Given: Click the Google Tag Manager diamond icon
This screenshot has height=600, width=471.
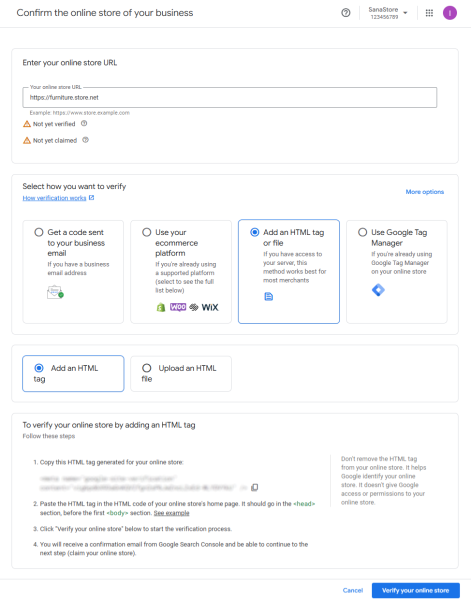Looking at the screenshot, I should [378, 290].
